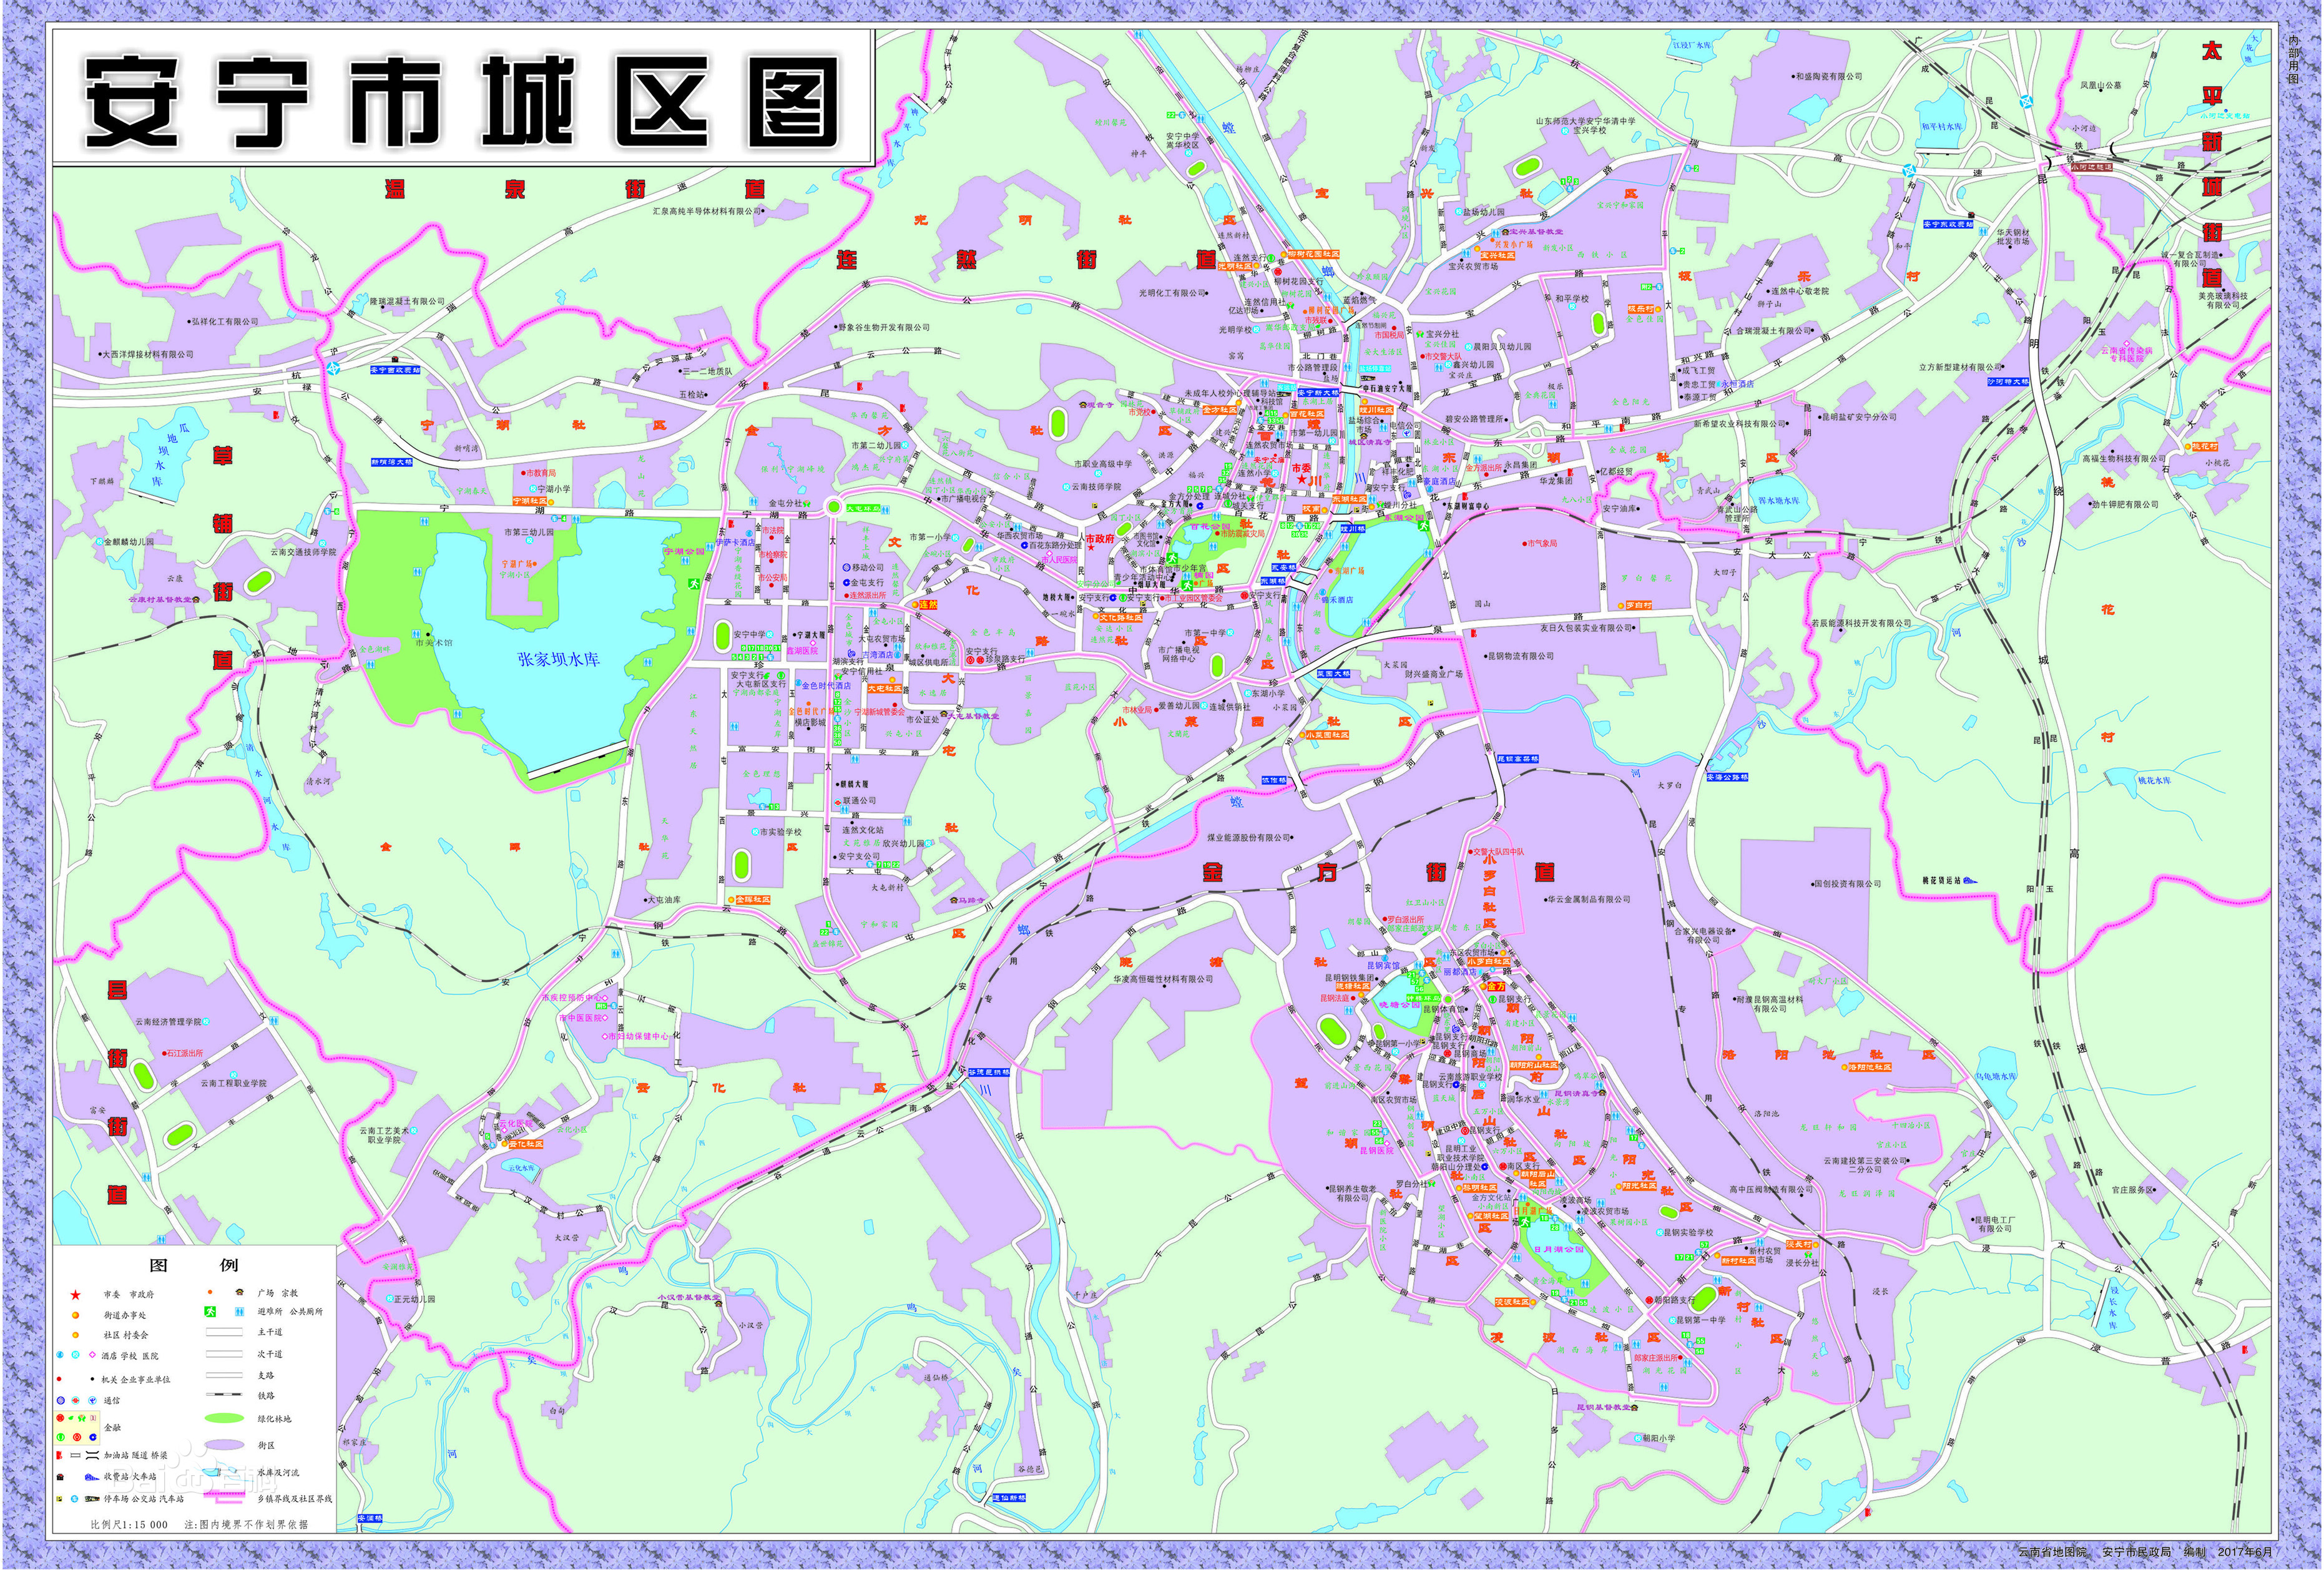Click the magenta 东湖公园 park label

click(x=1404, y=519)
